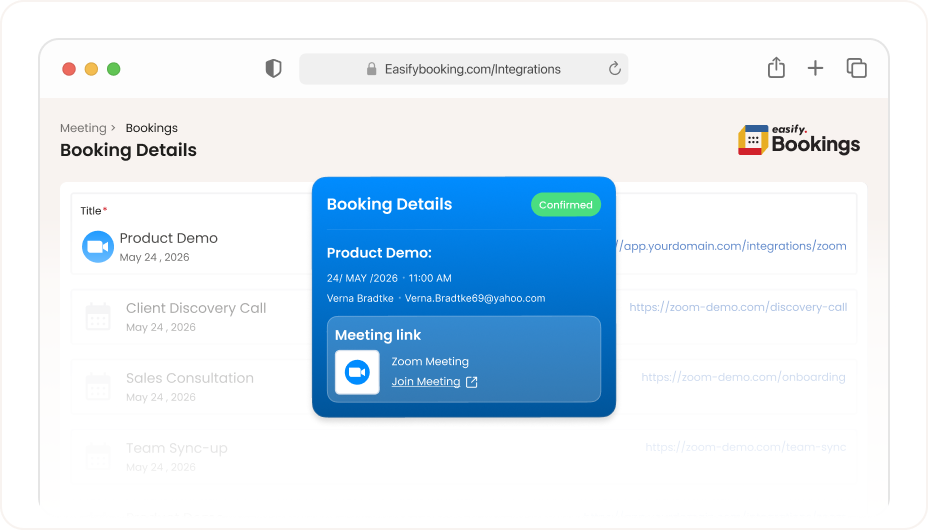928x530 pixels.
Task: Click the privacy shield icon in browser toolbar
Action: [x=273, y=69]
